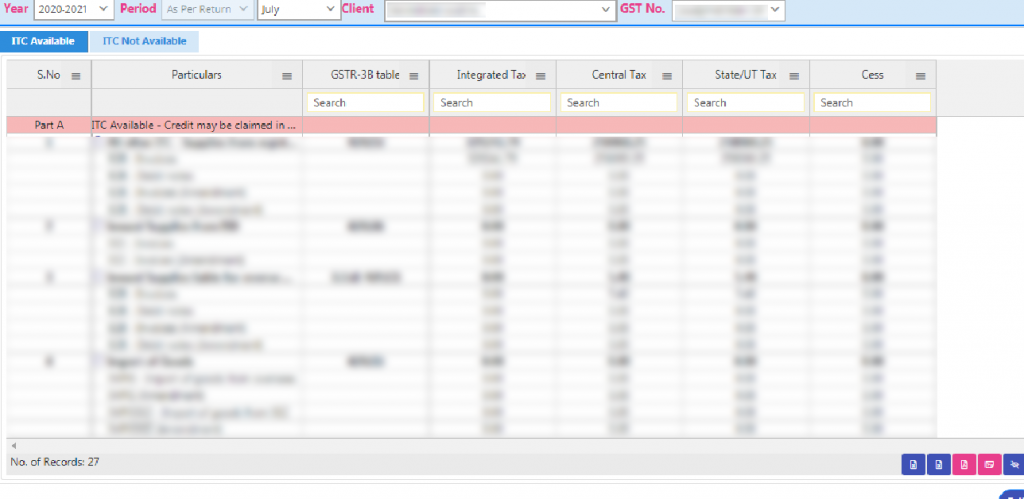Open the Integrated Tax column menu icon
This screenshot has width=1024, height=499.
pos(541,76)
